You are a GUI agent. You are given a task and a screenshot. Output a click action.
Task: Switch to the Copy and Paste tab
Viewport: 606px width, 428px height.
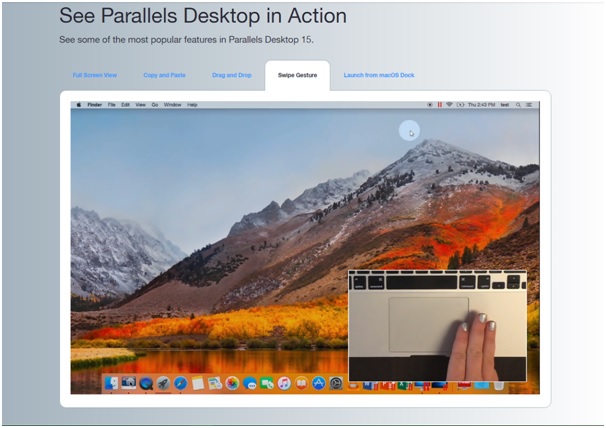[165, 75]
